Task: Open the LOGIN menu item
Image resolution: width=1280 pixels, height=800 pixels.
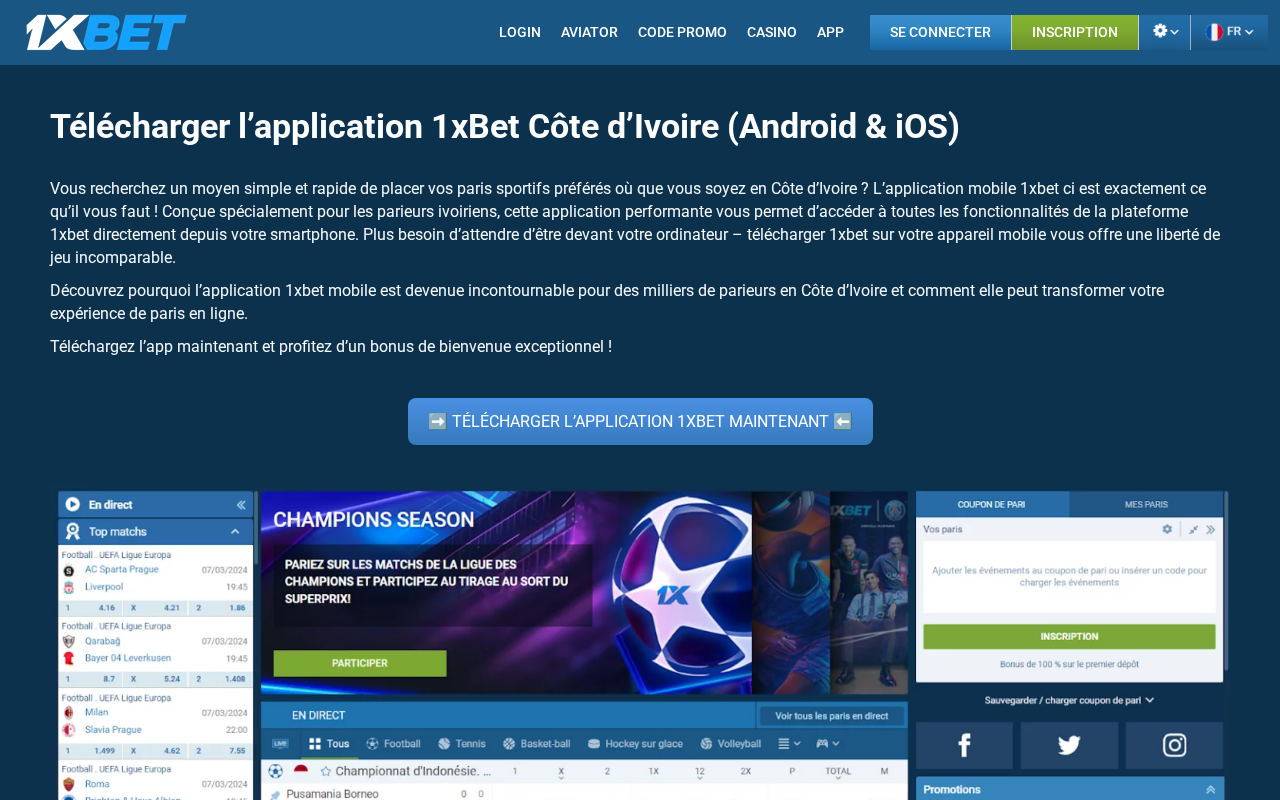Action: tap(520, 32)
